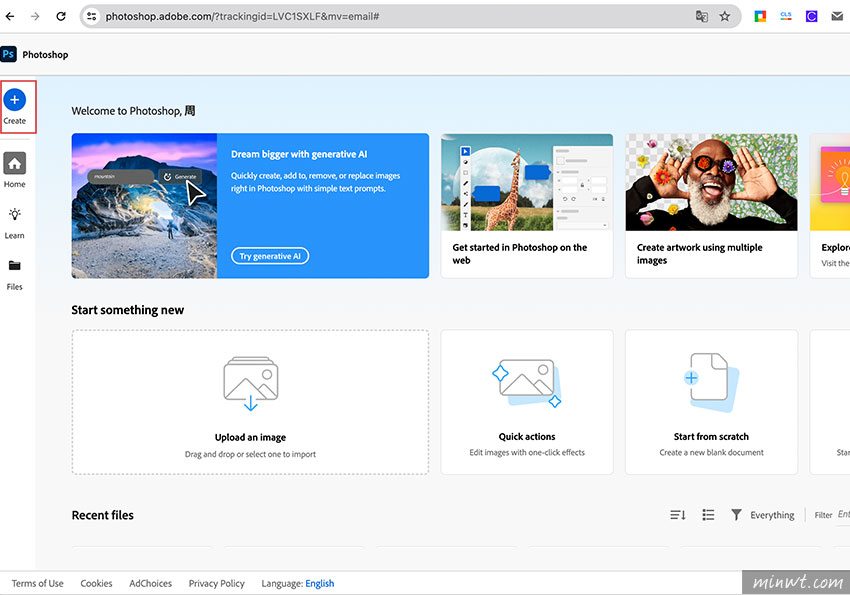Open the Cookies footer link
The height and width of the screenshot is (595, 850).
96,583
